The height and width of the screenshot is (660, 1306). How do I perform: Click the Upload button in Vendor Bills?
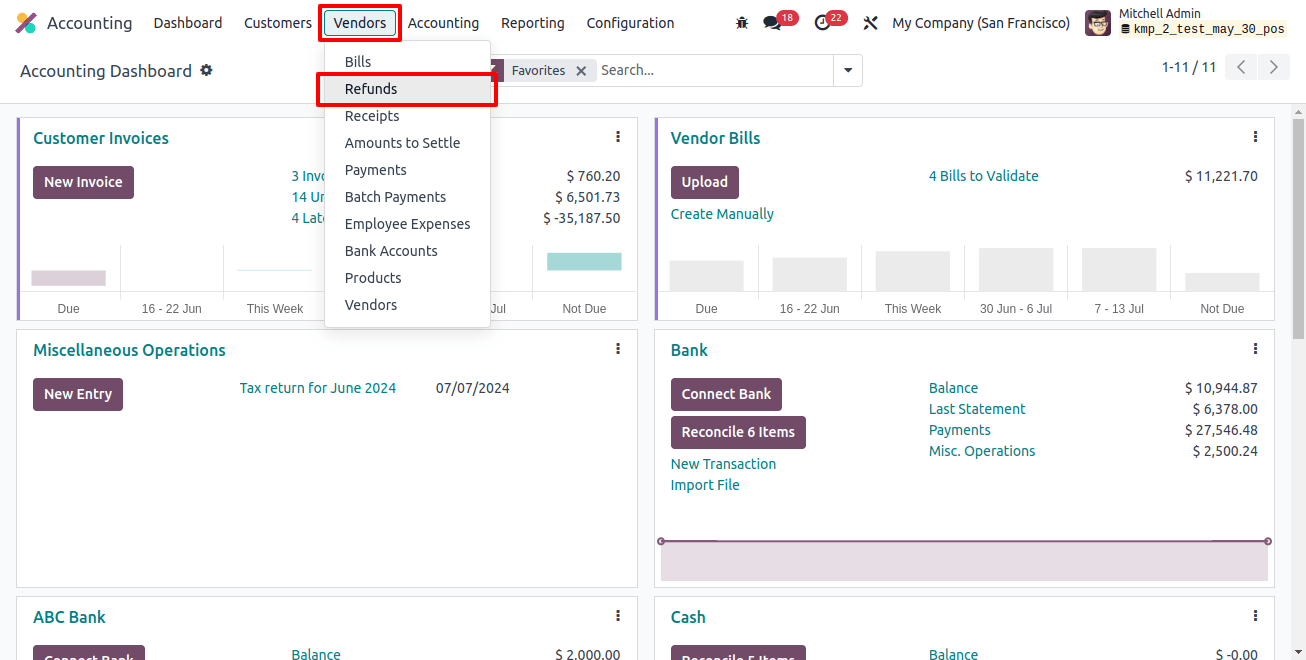705,182
